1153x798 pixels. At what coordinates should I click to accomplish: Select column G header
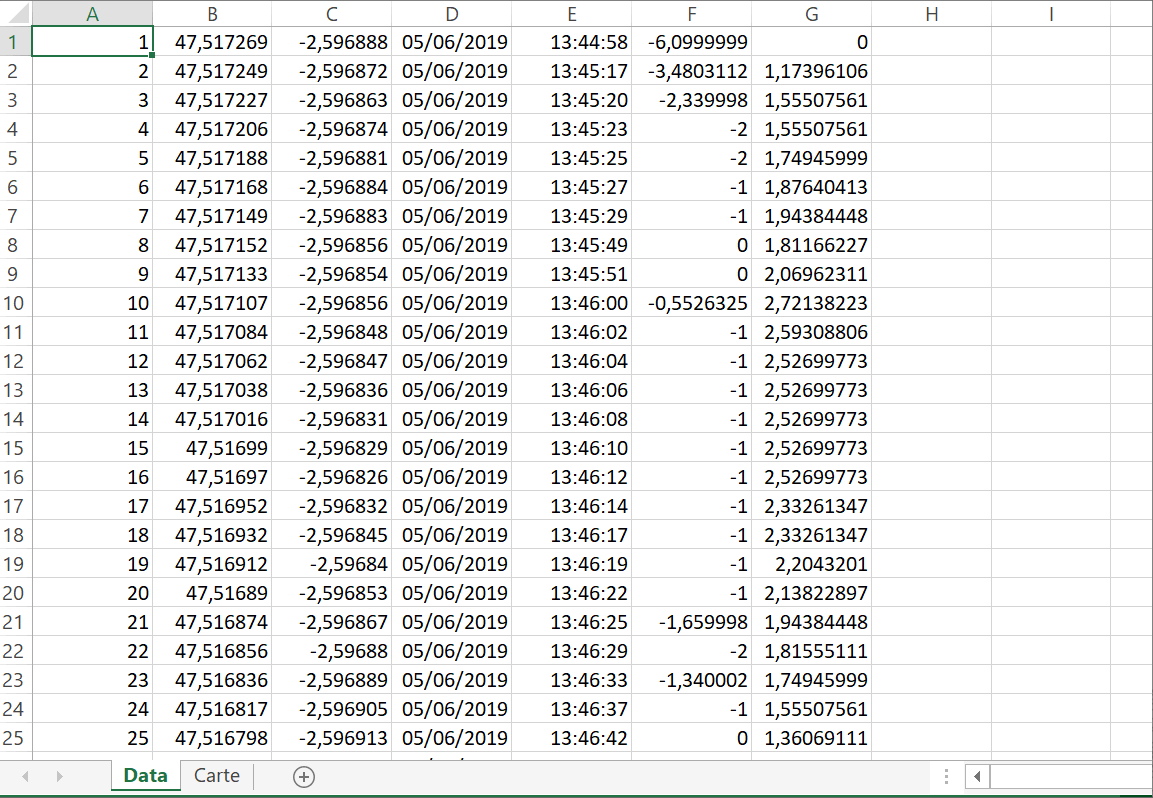coord(812,13)
